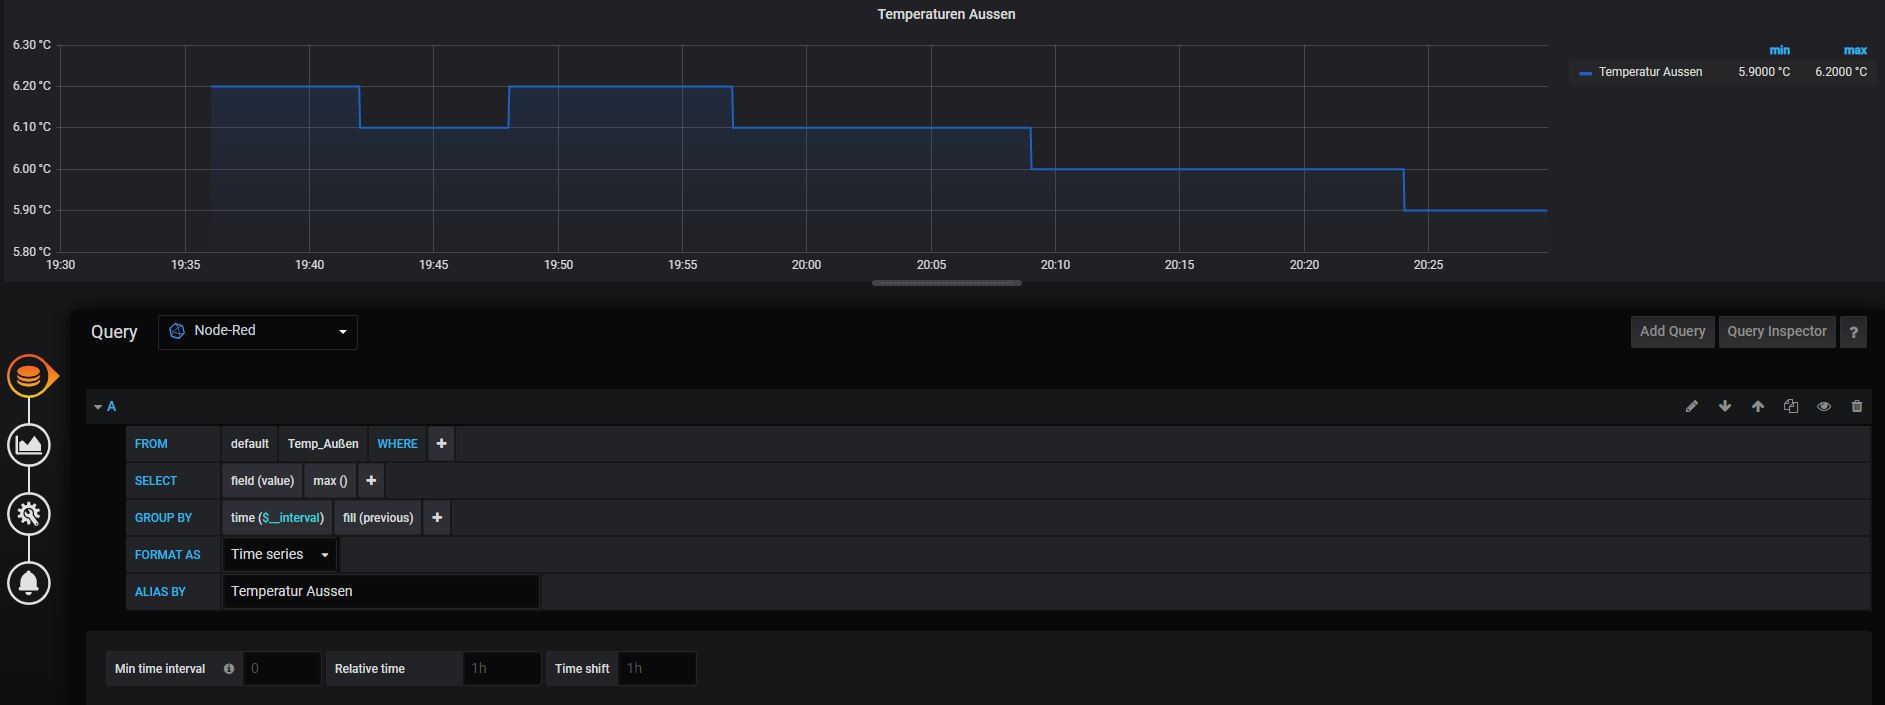Change the Temp_Außen measurement segment
Viewport: 1885px width, 705px height.
pos(323,444)
